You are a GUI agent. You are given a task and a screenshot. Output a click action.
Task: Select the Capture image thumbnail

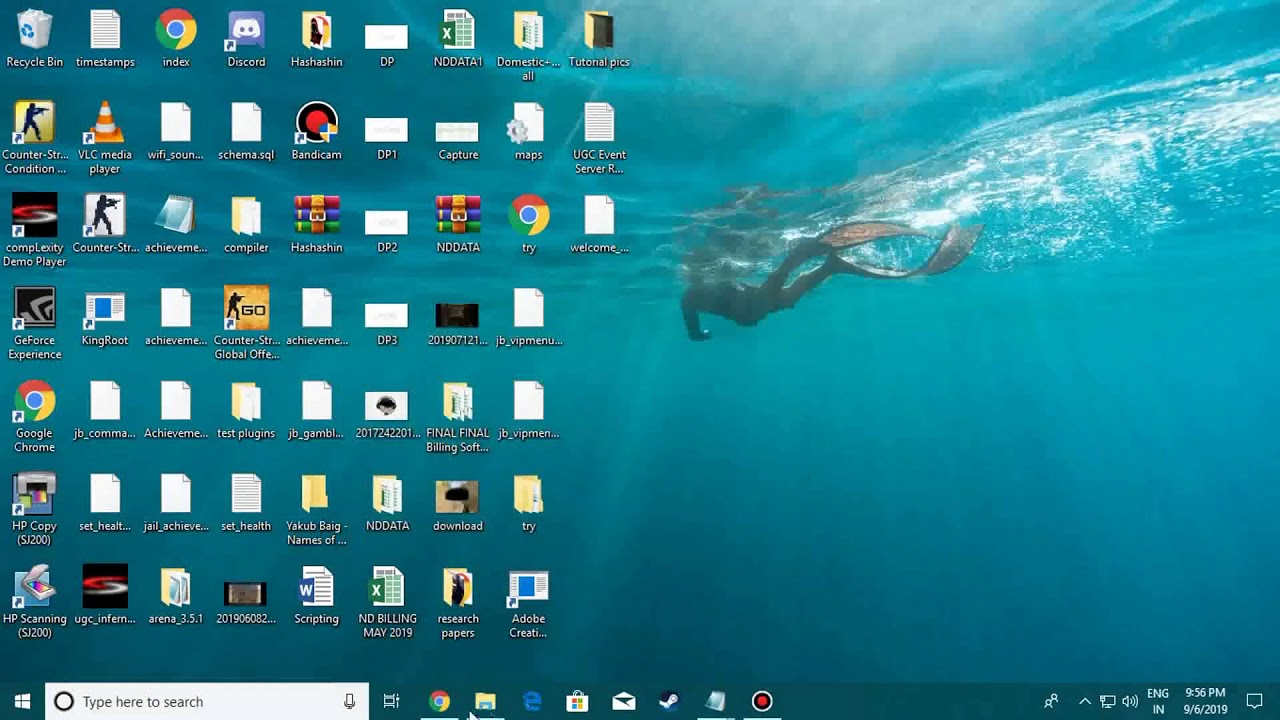[458, 133]
